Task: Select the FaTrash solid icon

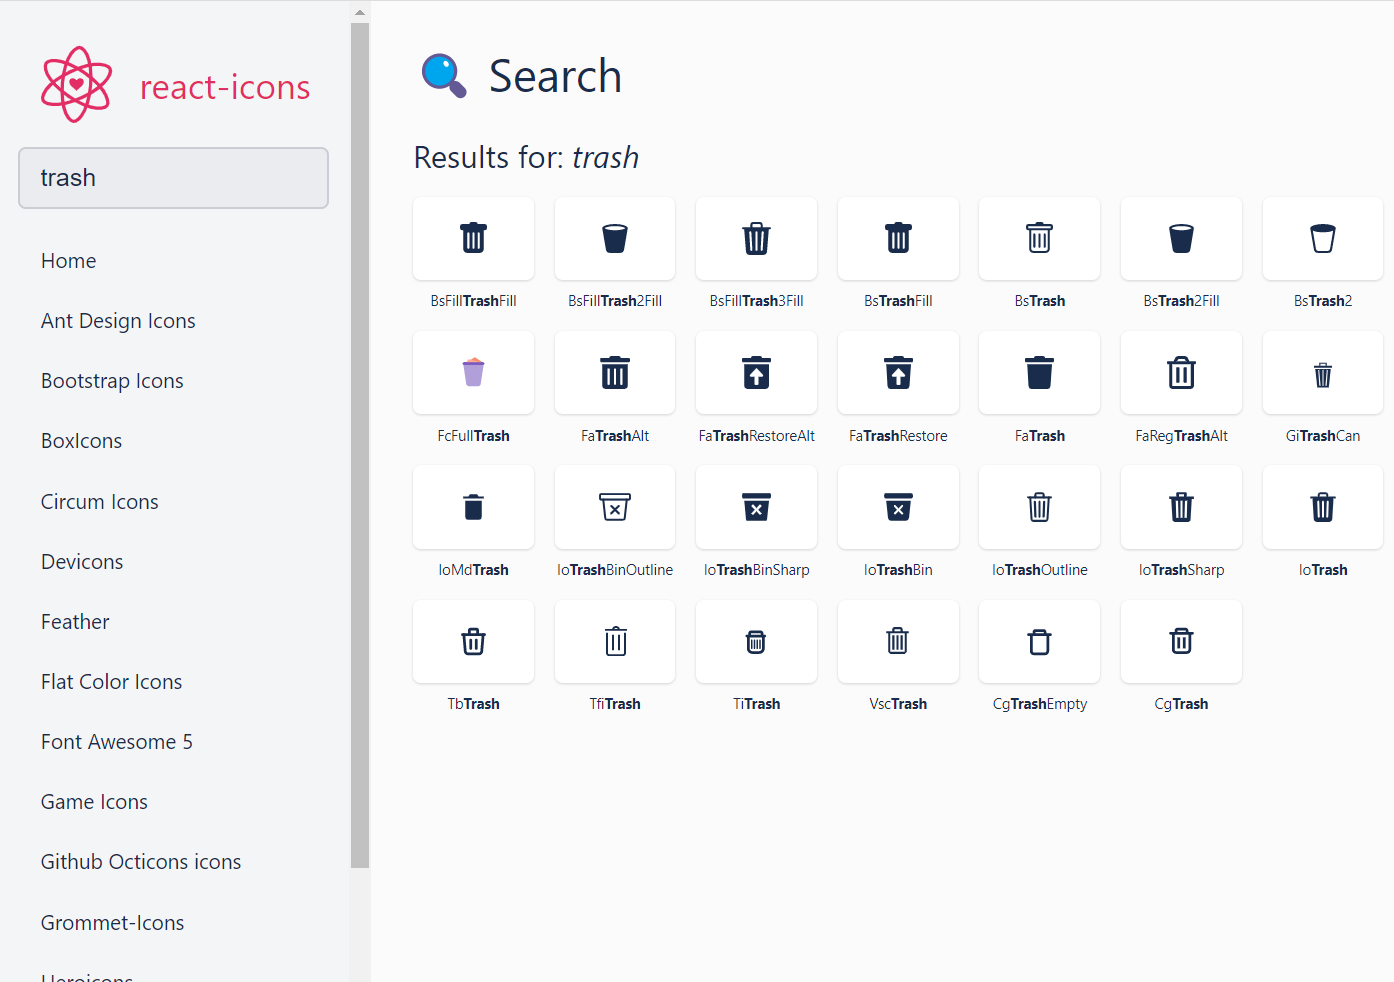Action: pos(1040,373)
